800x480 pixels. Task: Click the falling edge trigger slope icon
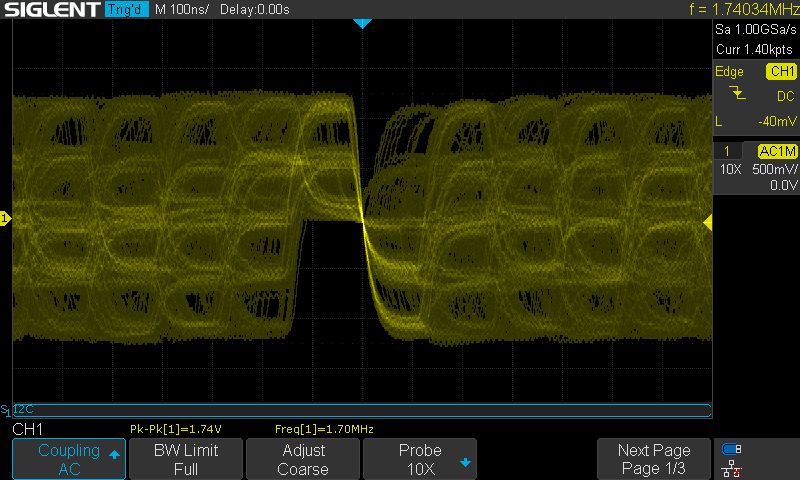tap(737, 94)
